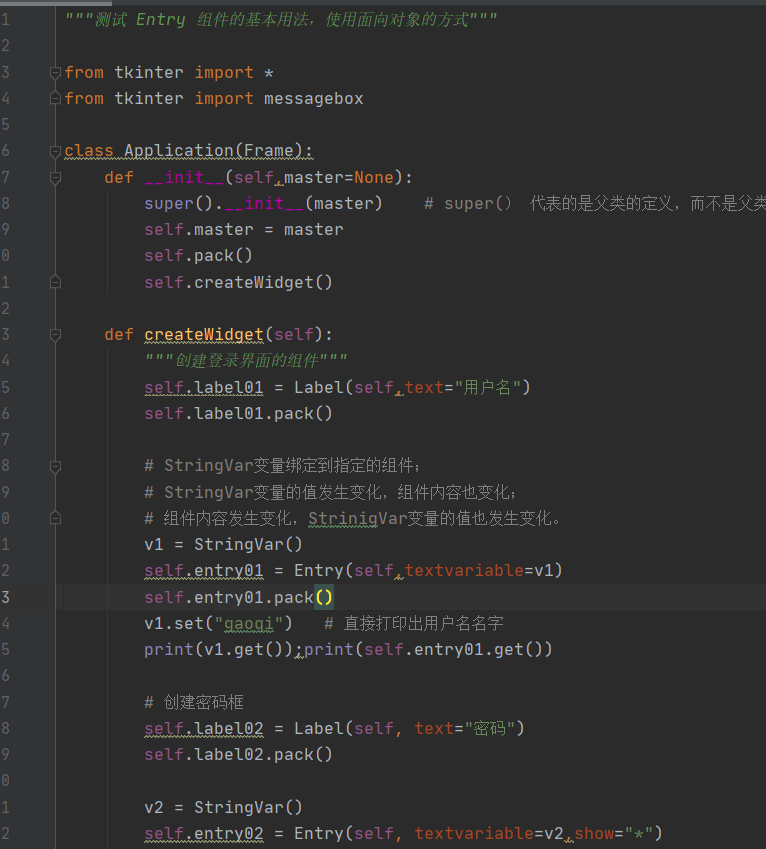Click 'textvariable=v2' argument in Entry call
Image resolution: width=766 pixels, height=849 pixels.
click(x=489, y=834)
